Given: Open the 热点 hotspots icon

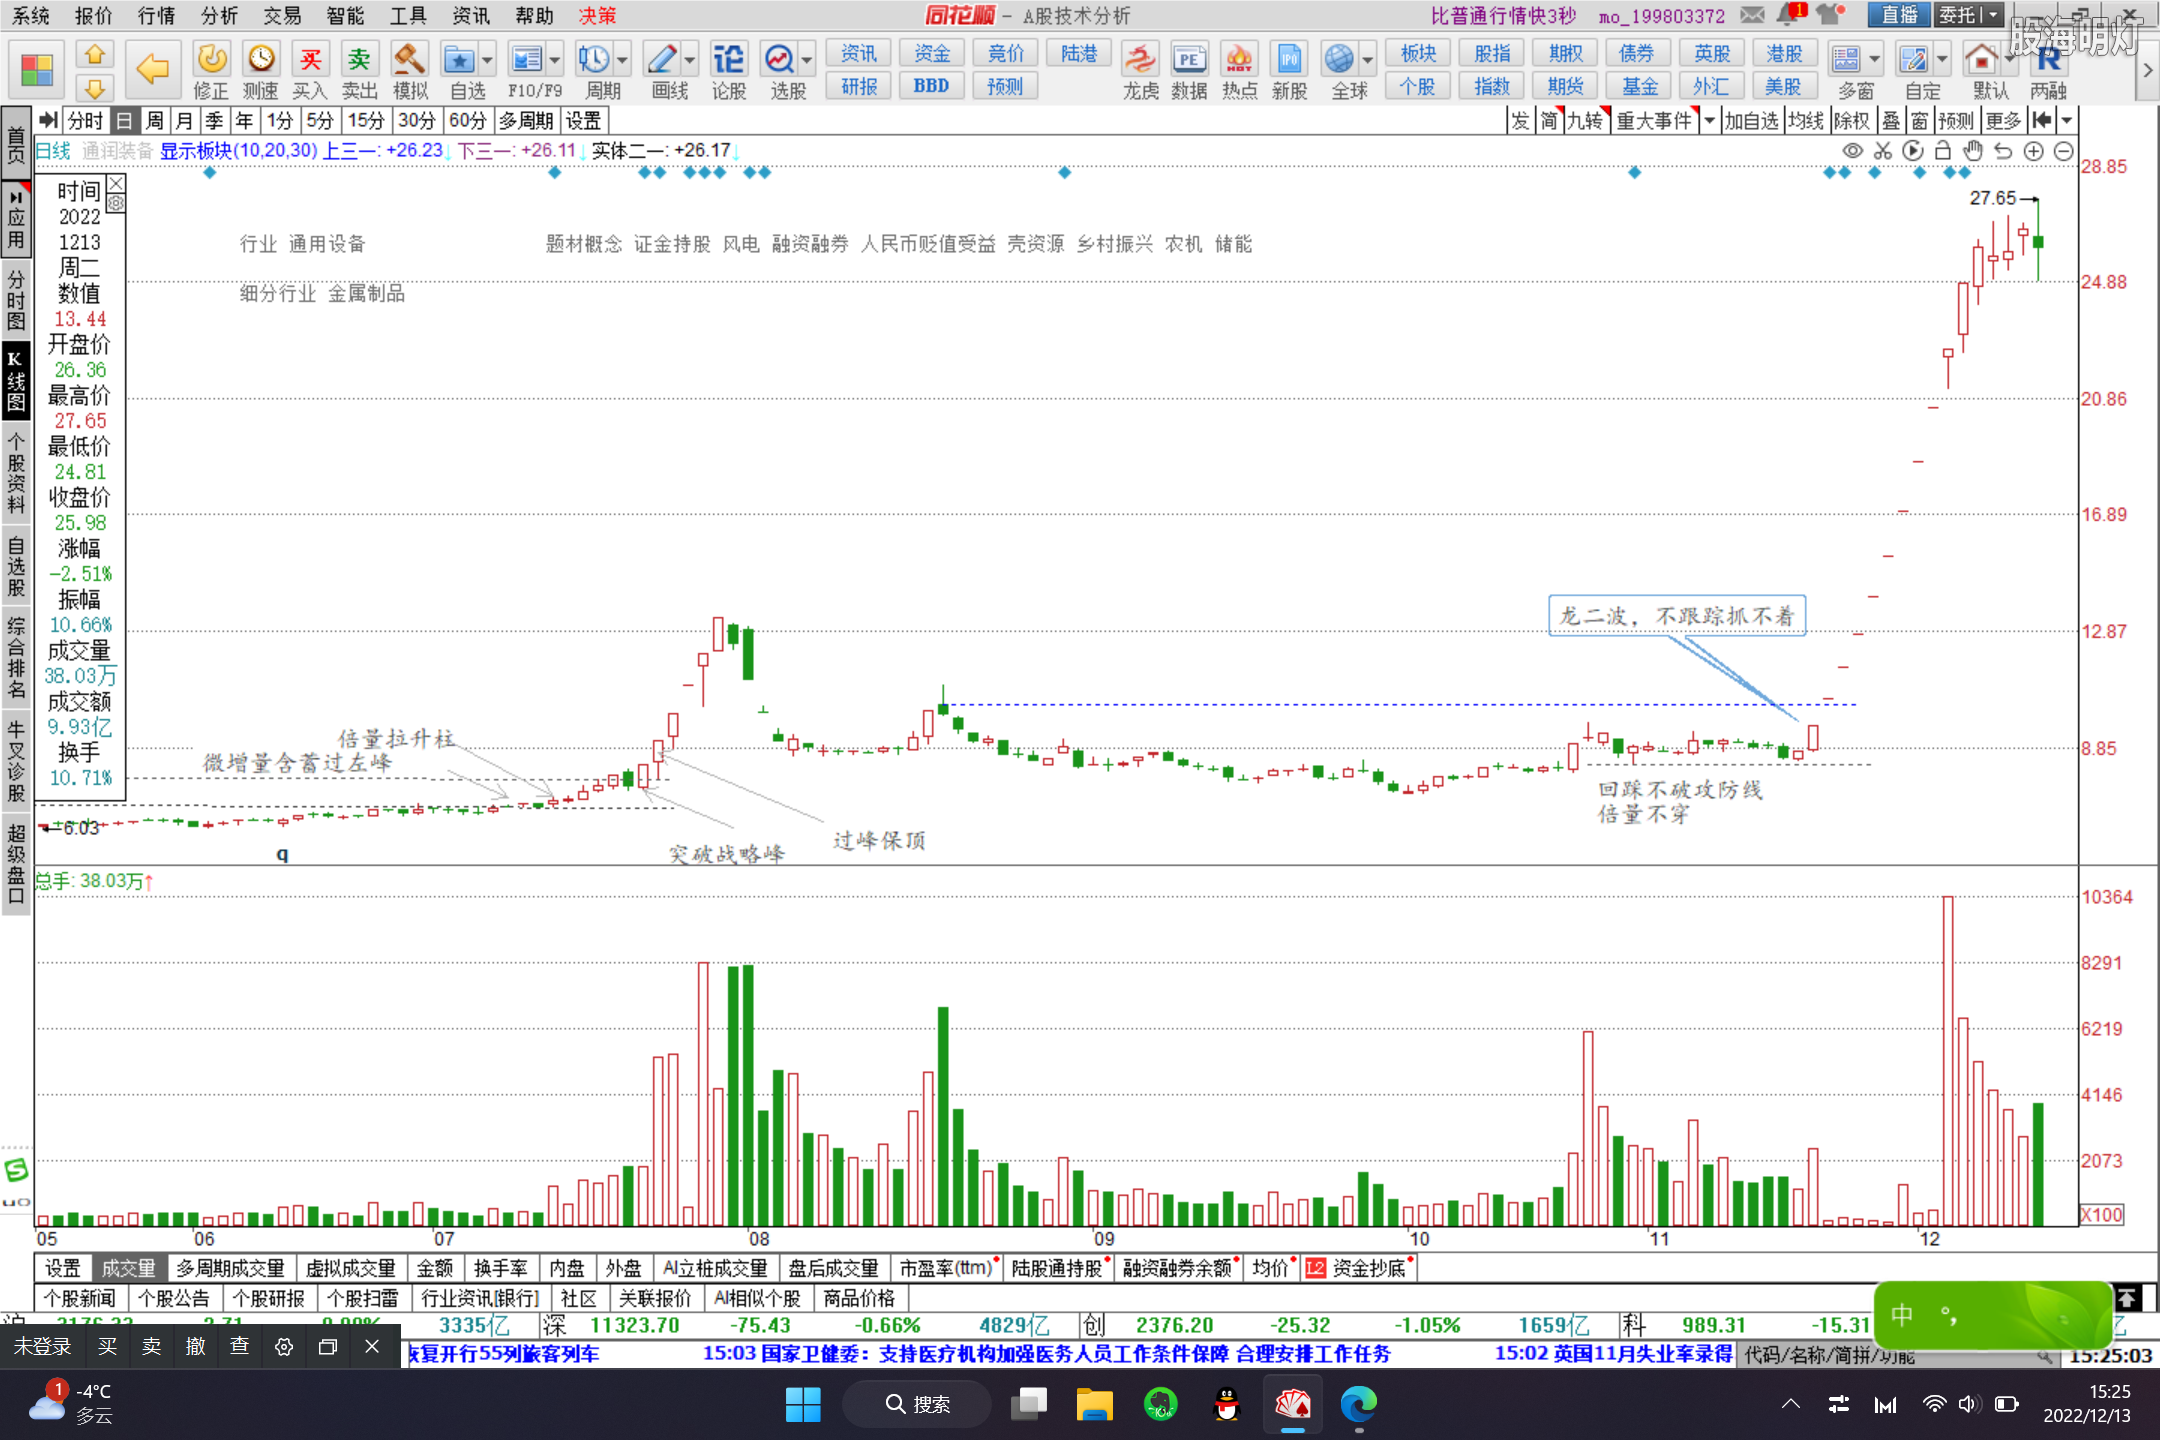Looking at the screenshot, I should [x=1239, y=70].
